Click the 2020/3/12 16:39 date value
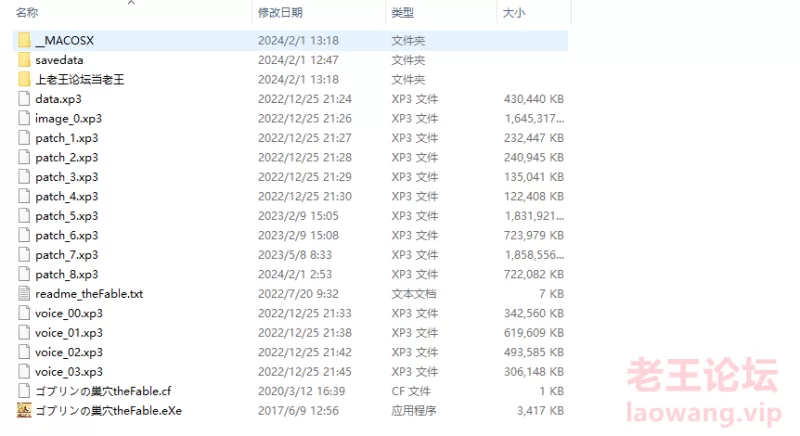Screen dimensions: 800x436 point(302,391)
